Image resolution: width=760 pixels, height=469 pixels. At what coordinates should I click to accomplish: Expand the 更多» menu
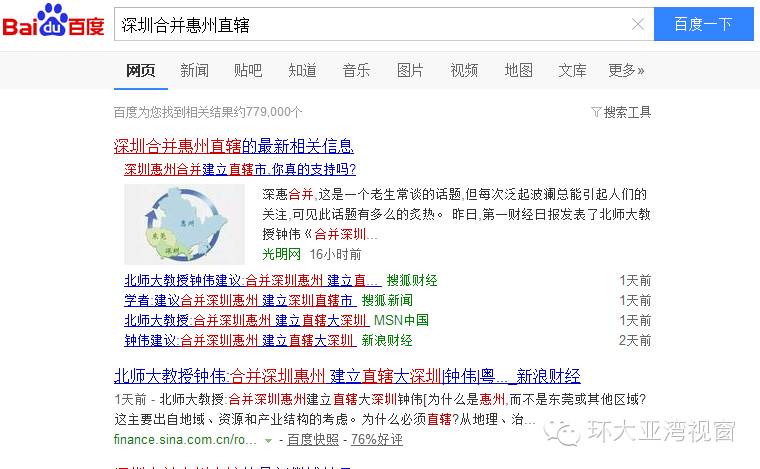(626, 71)
